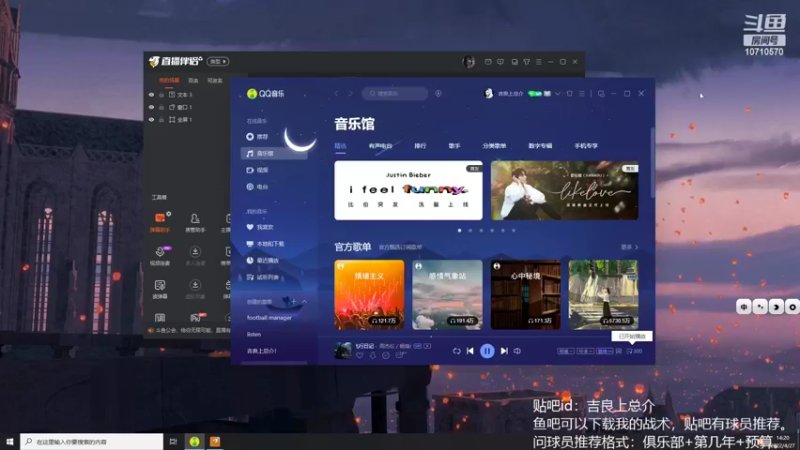The image size is (800, 450).
Task: Open the volume control speaker icon
Action: click(x=517, y=351)
